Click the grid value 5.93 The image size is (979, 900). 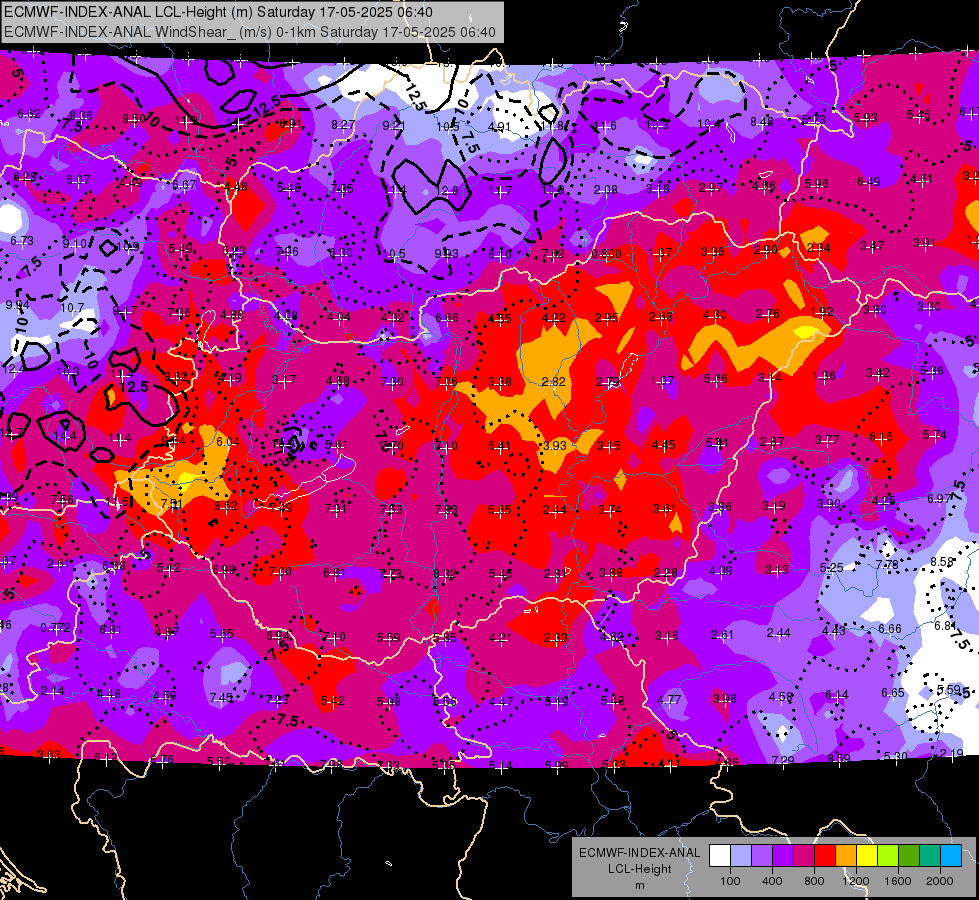pos(866,117)
